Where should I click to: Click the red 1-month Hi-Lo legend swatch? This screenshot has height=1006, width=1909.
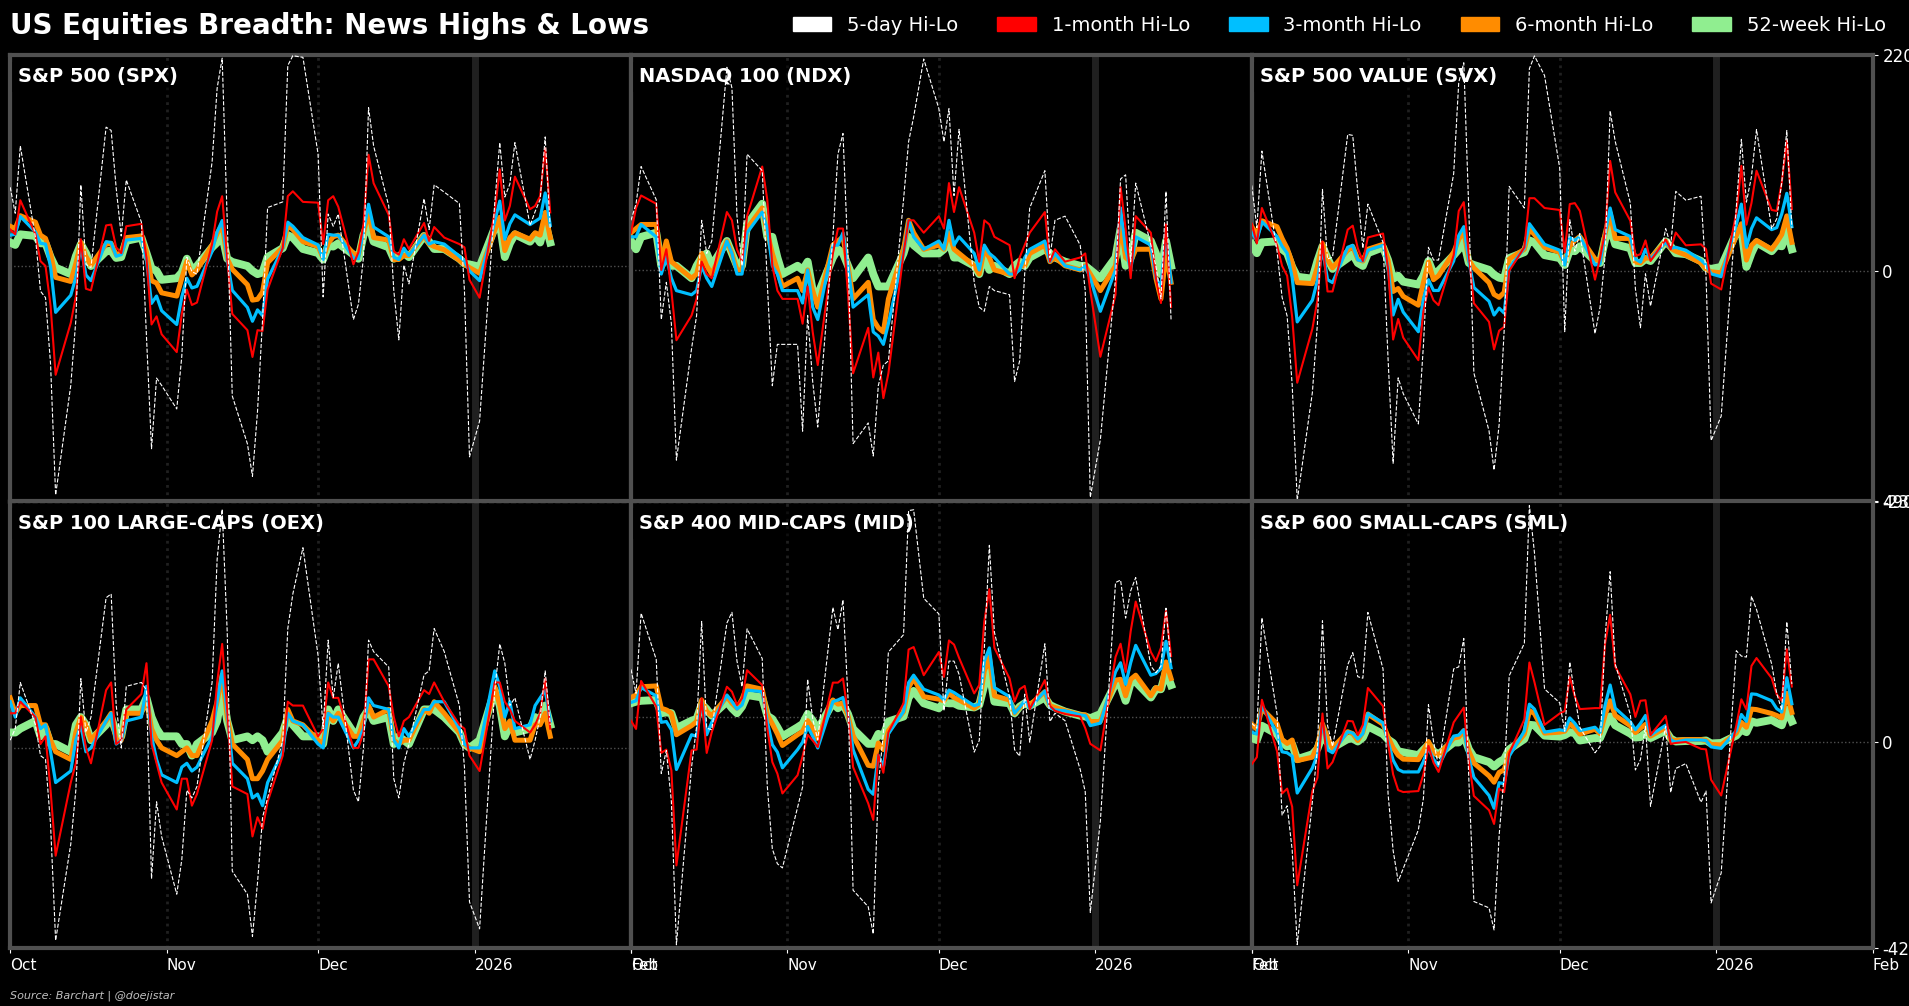1016,25
